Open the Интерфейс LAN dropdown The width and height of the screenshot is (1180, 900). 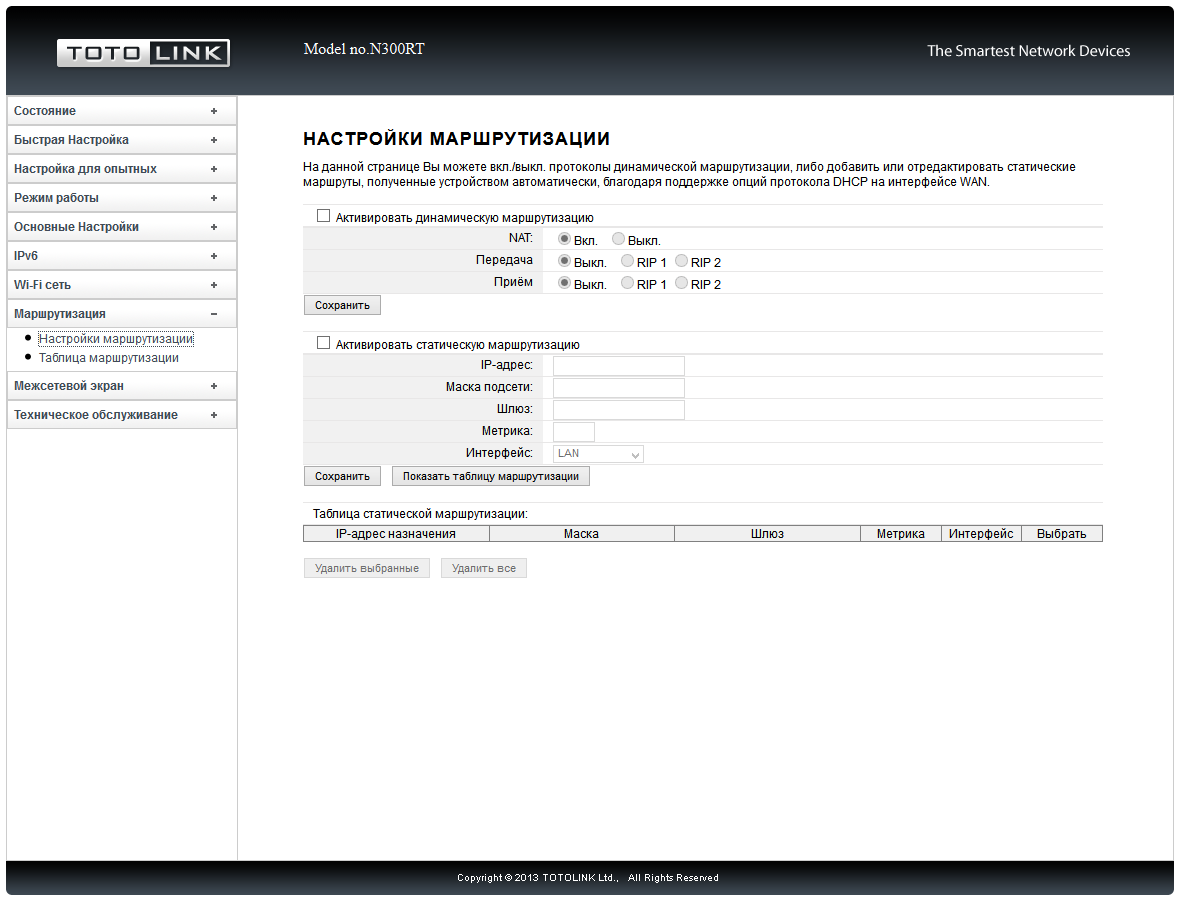(x=598, y=454)
